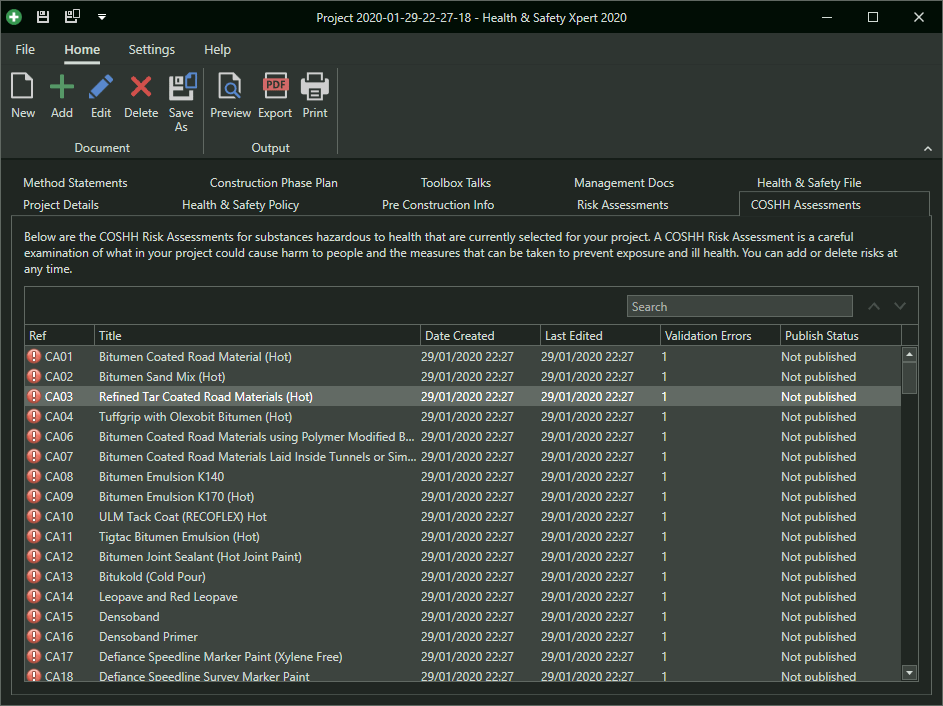Click the green Add document icon
Viewport: 943px width, 706px height.
click(61, 96)
